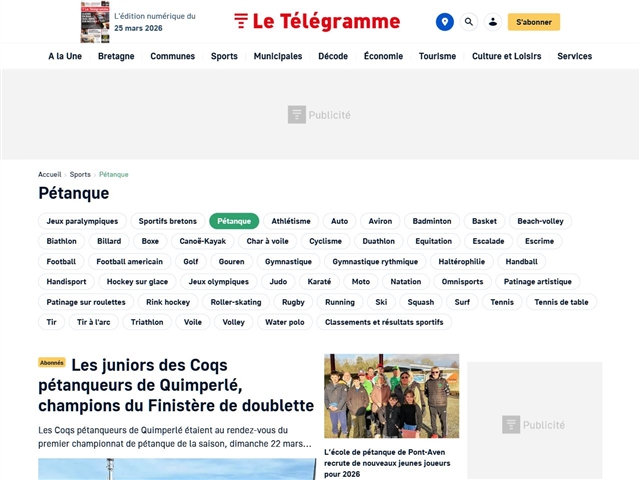Open the Municipales menu item
The height and width of the screenshot is (480, 640).
coord(278,56)
